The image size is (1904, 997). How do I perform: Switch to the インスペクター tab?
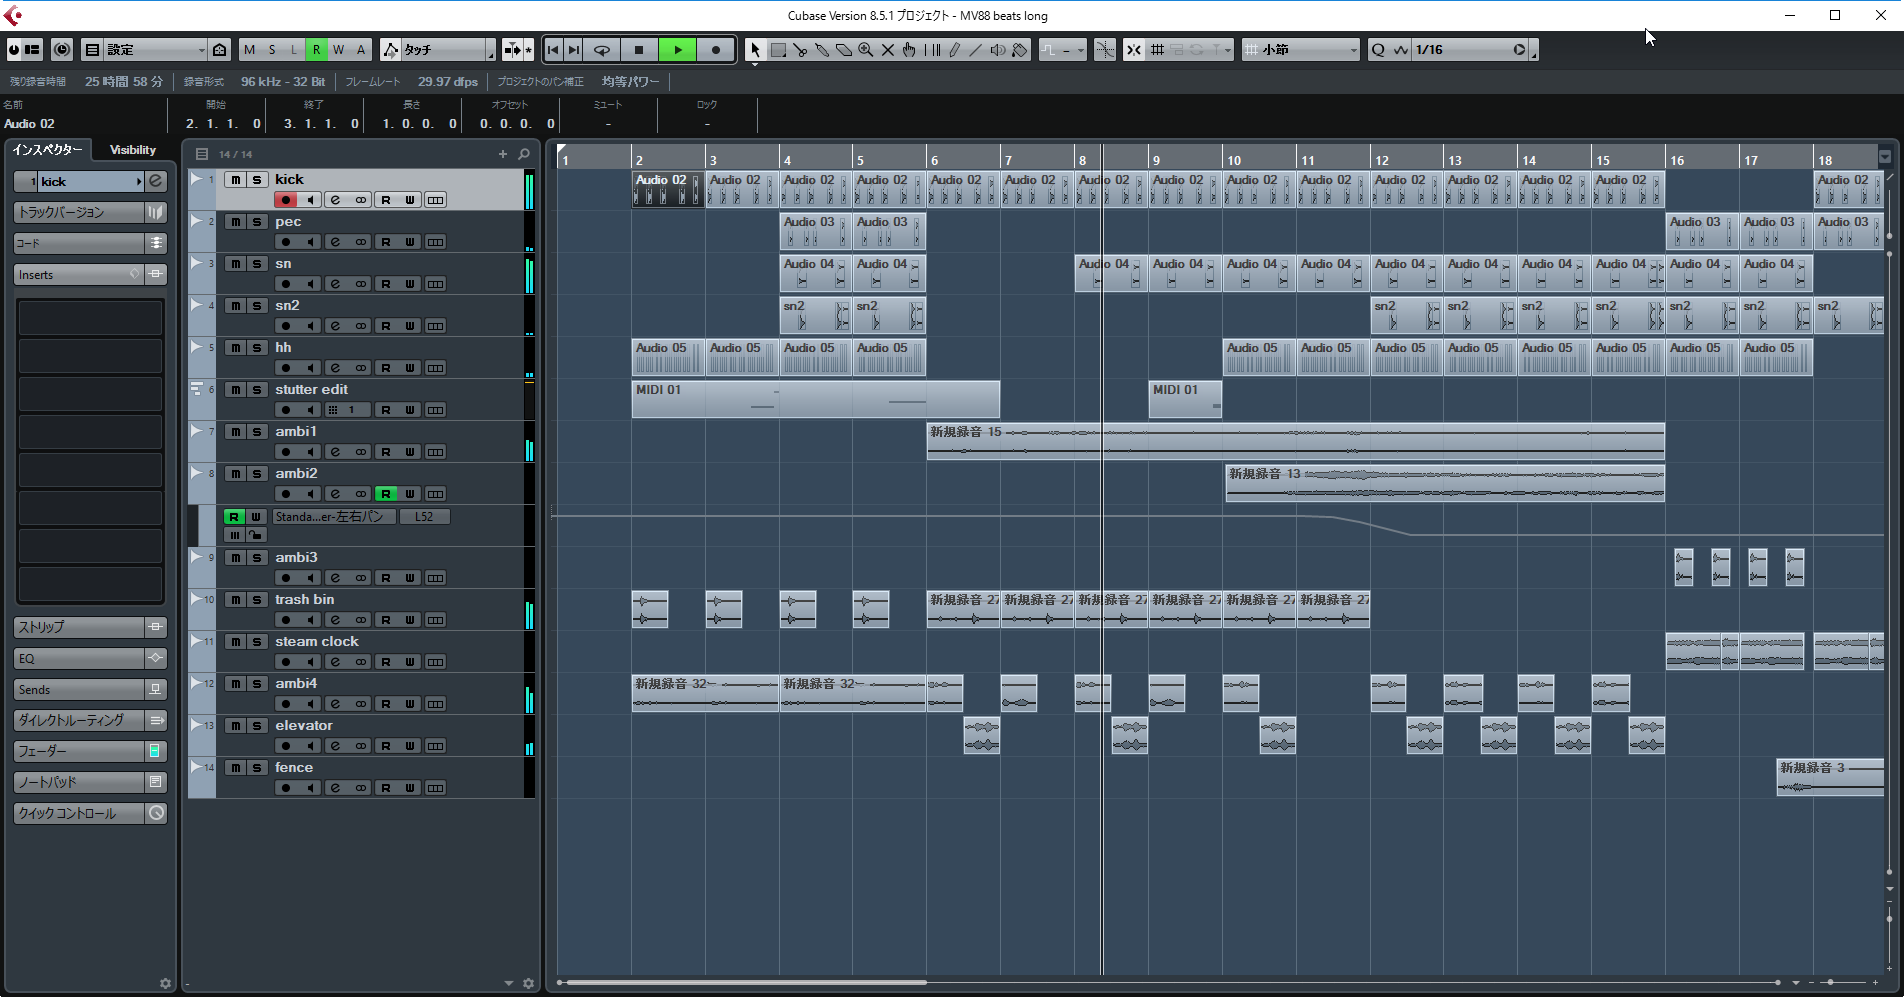47,150
